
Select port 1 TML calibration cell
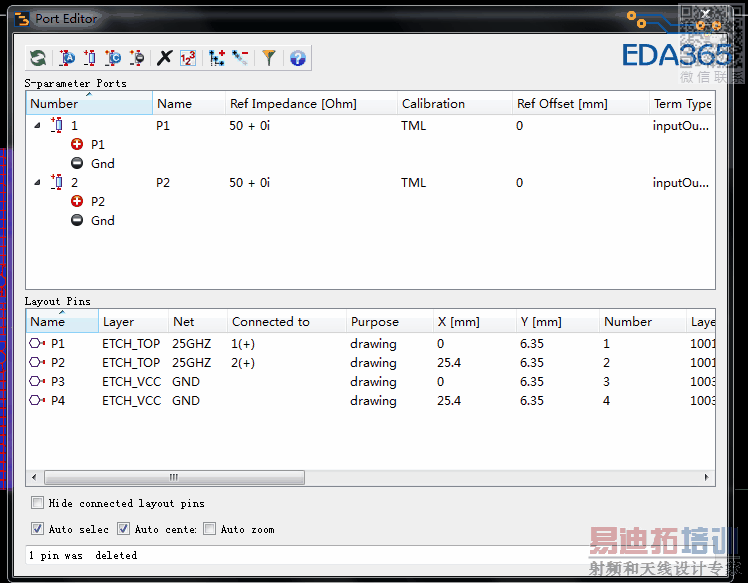tap(414, 125)
